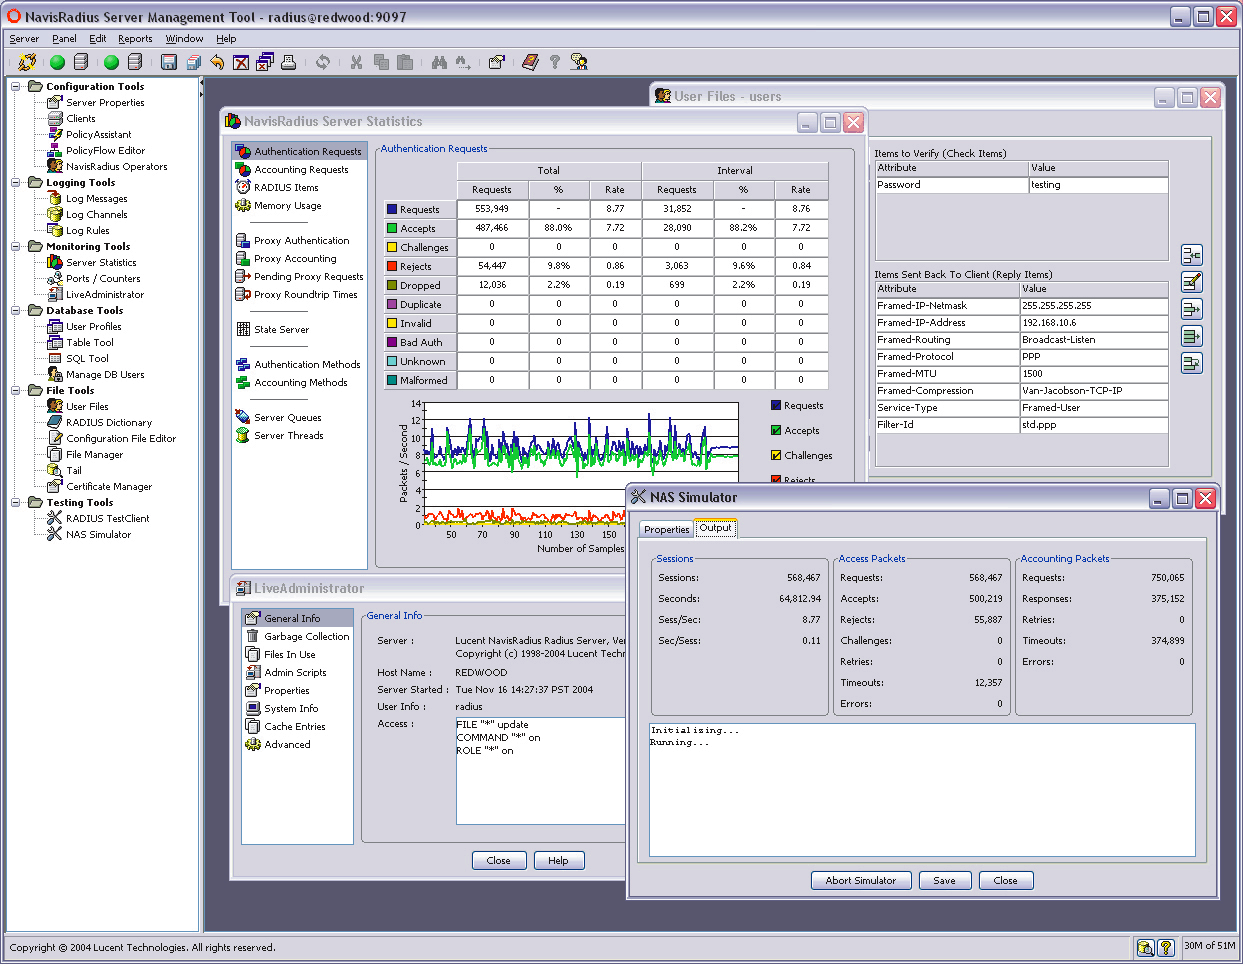This screenshot has height=966, width=1245.
Task: Launch RADIUS TestClient from the sidebar
Action: coord(107,519)
